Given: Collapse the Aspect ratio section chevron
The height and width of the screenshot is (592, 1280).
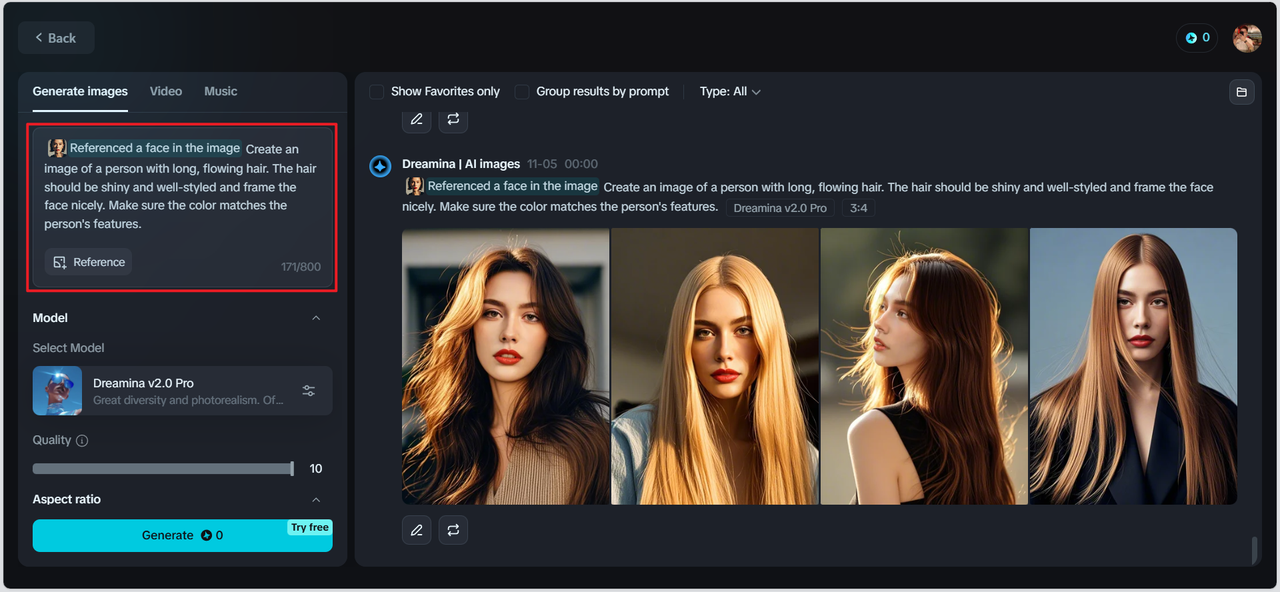Looking at the screenshot, I should click(x=316, y=500).
